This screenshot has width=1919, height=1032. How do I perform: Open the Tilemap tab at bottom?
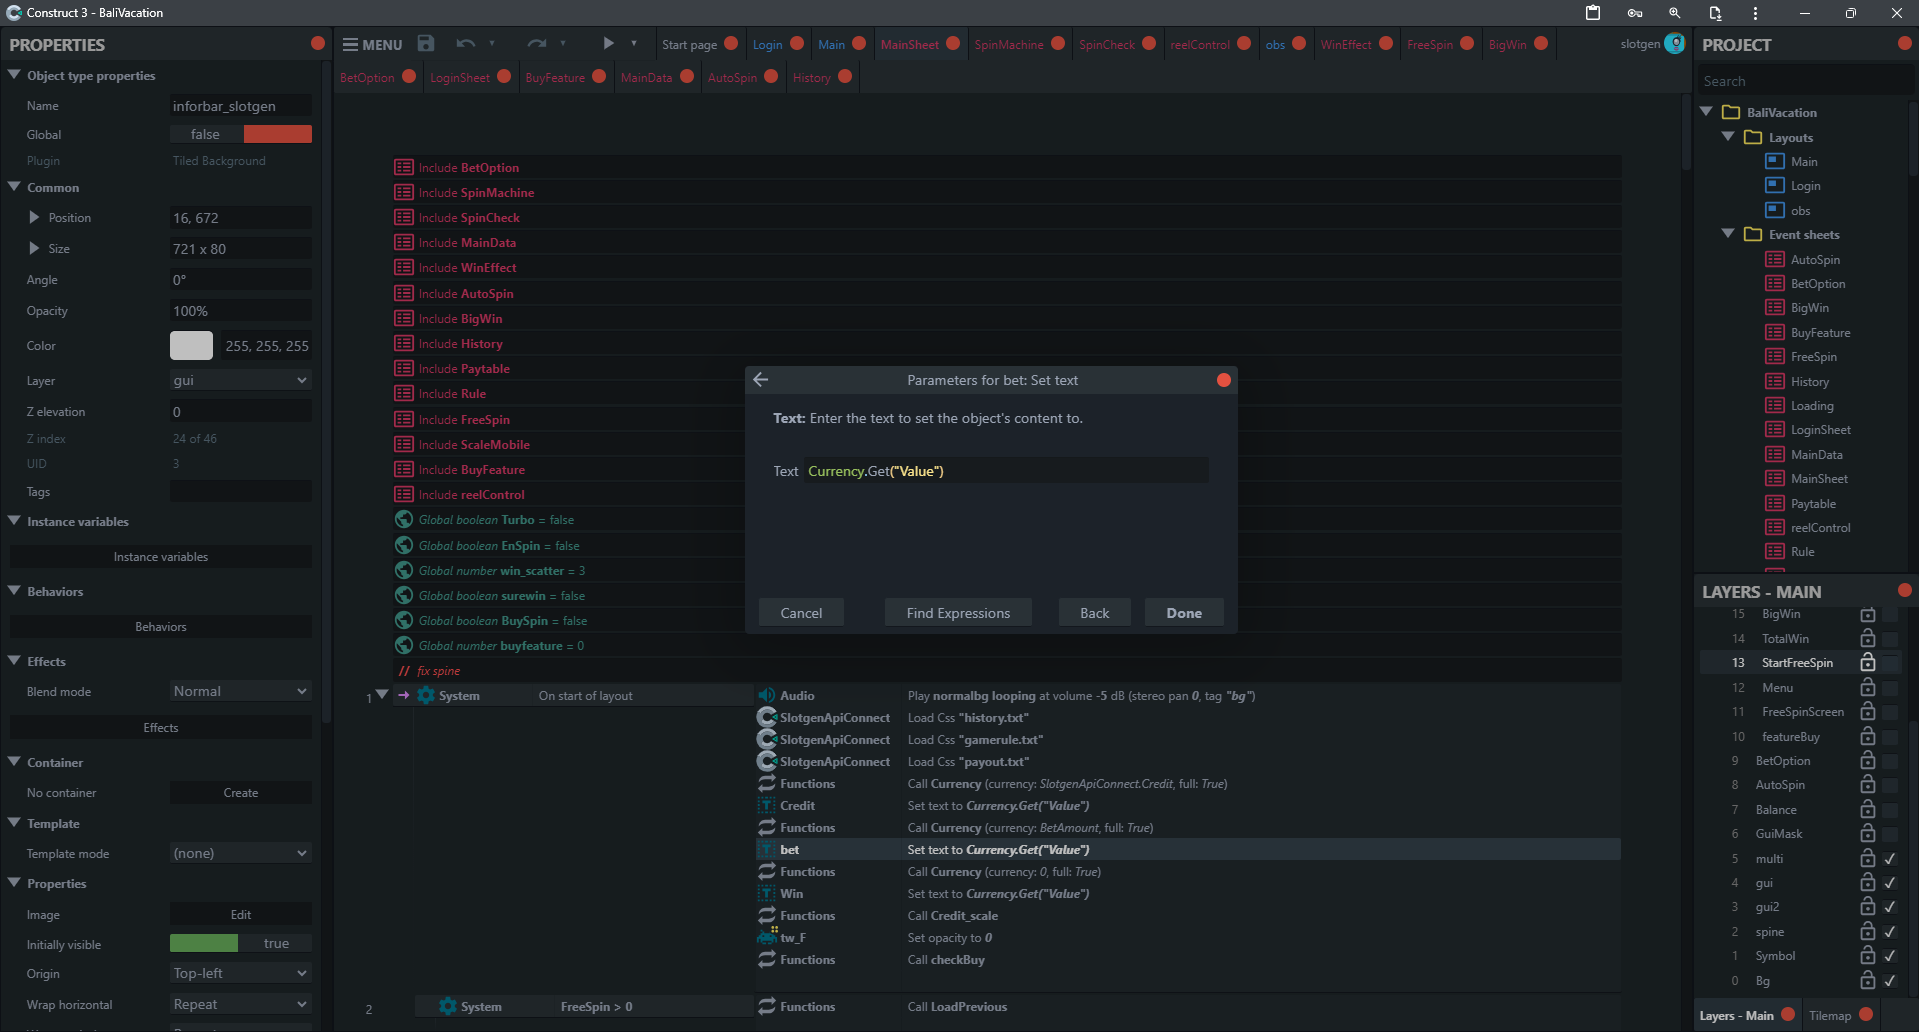point(1830,1015)
